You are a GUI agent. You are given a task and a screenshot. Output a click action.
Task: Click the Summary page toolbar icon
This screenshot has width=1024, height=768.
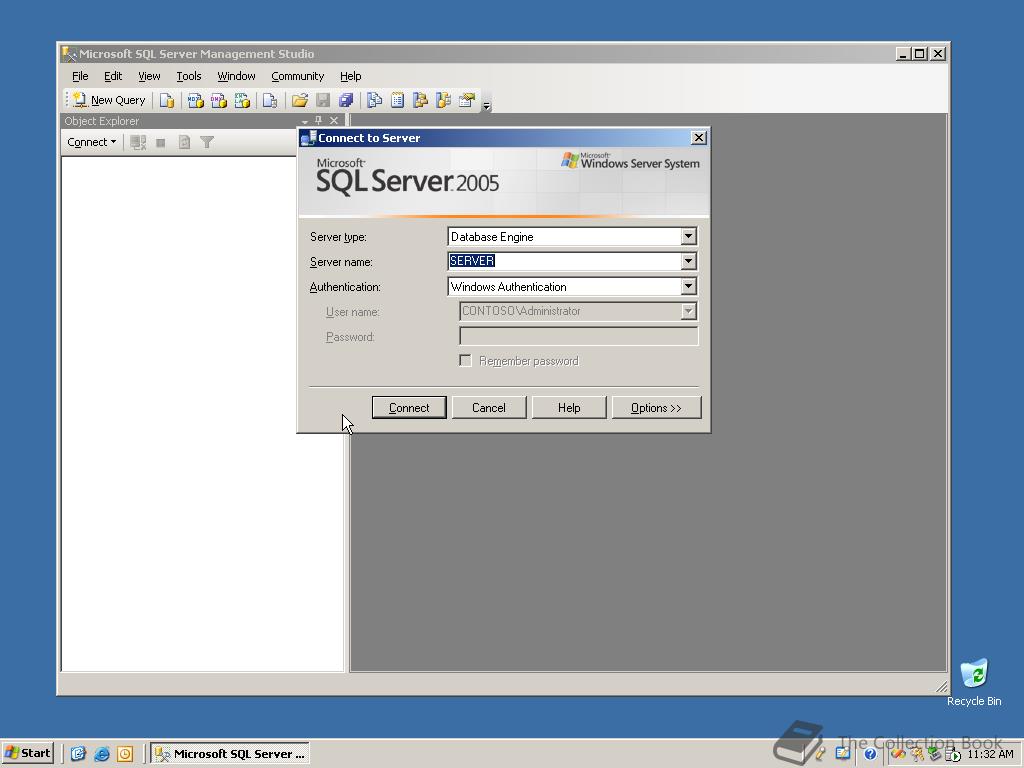pos(397,100)
